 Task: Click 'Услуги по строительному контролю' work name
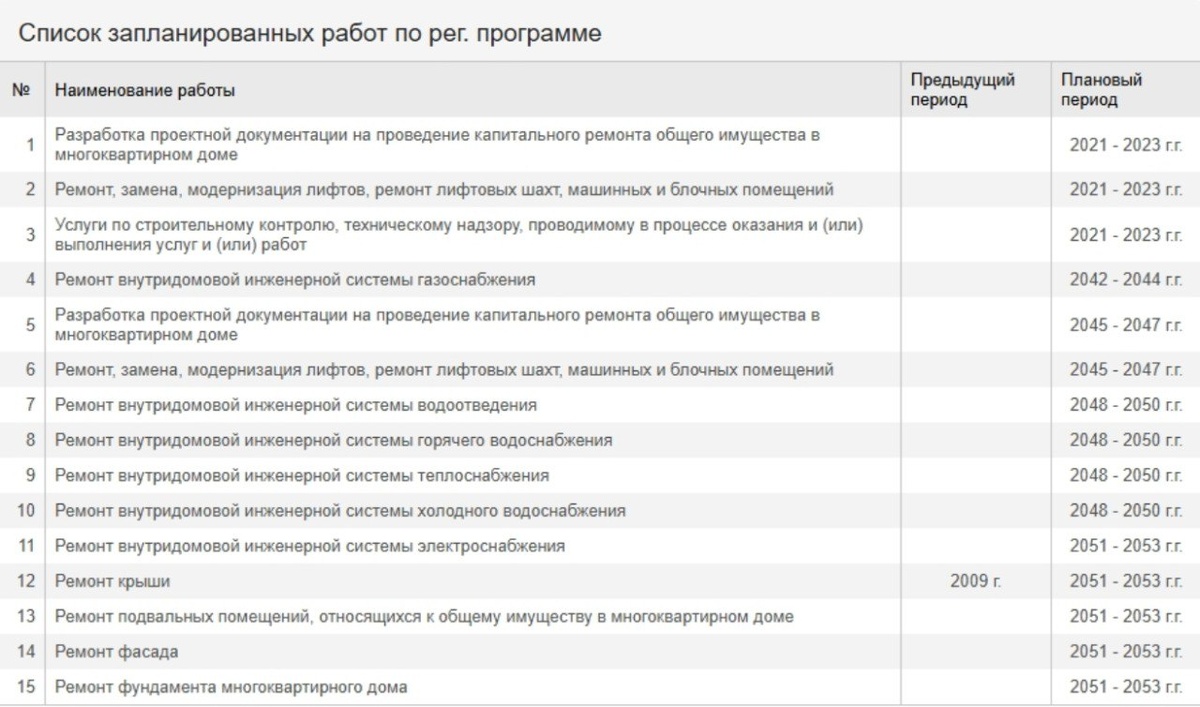click(x=459, y=235)
